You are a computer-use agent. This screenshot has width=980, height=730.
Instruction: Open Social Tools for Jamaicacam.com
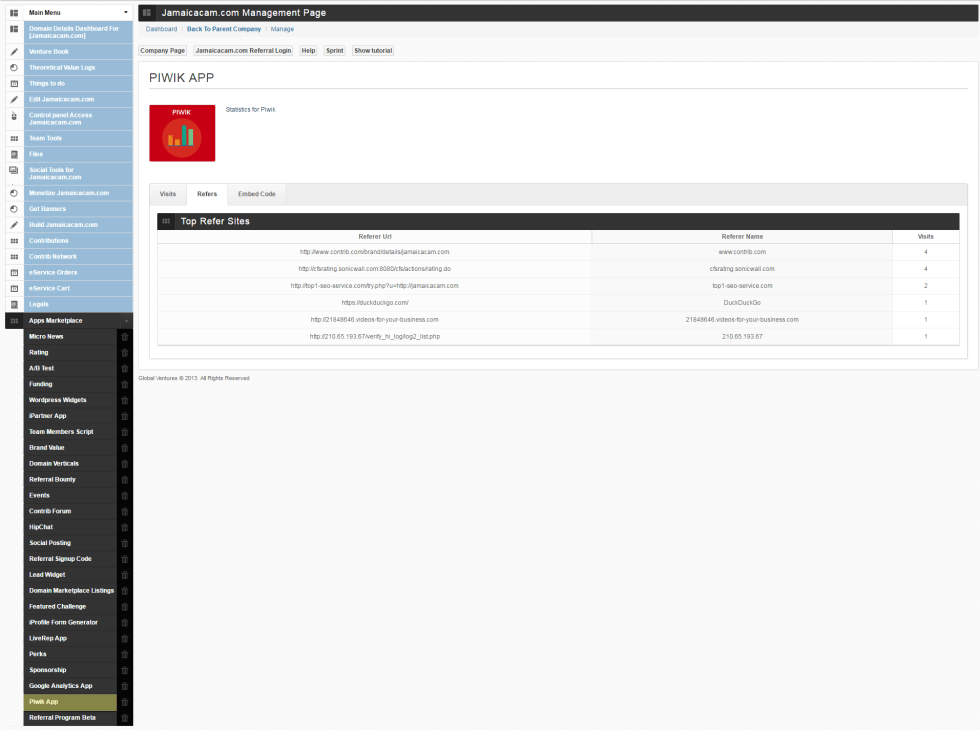[78, 173]
